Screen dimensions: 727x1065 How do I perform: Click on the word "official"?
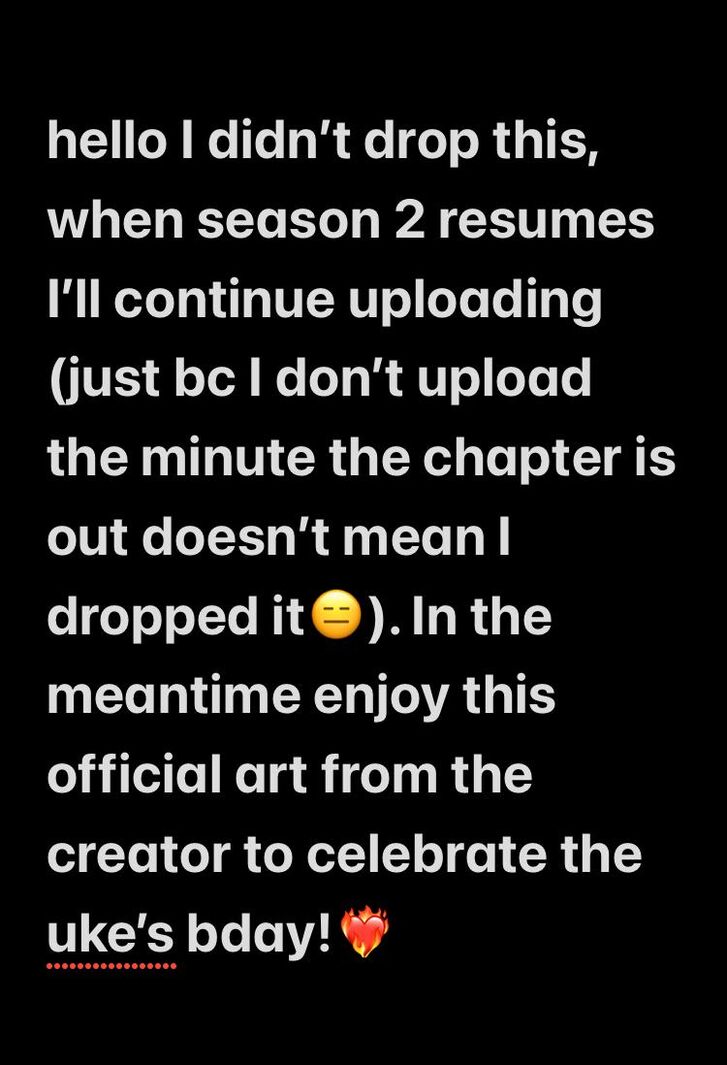135,773
